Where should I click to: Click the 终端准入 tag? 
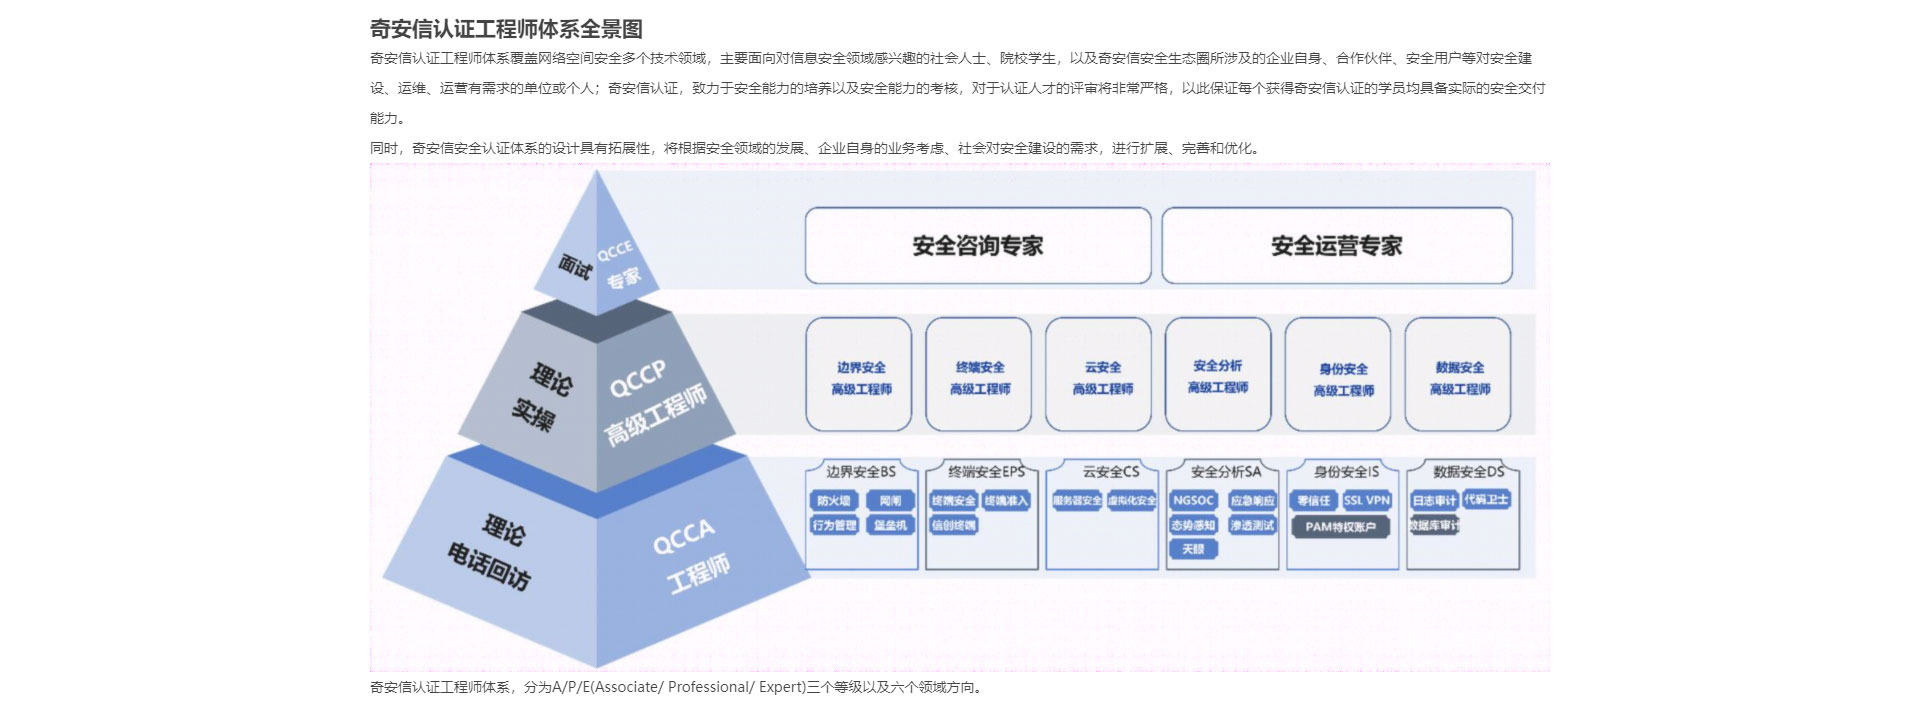click(1006, 501)
